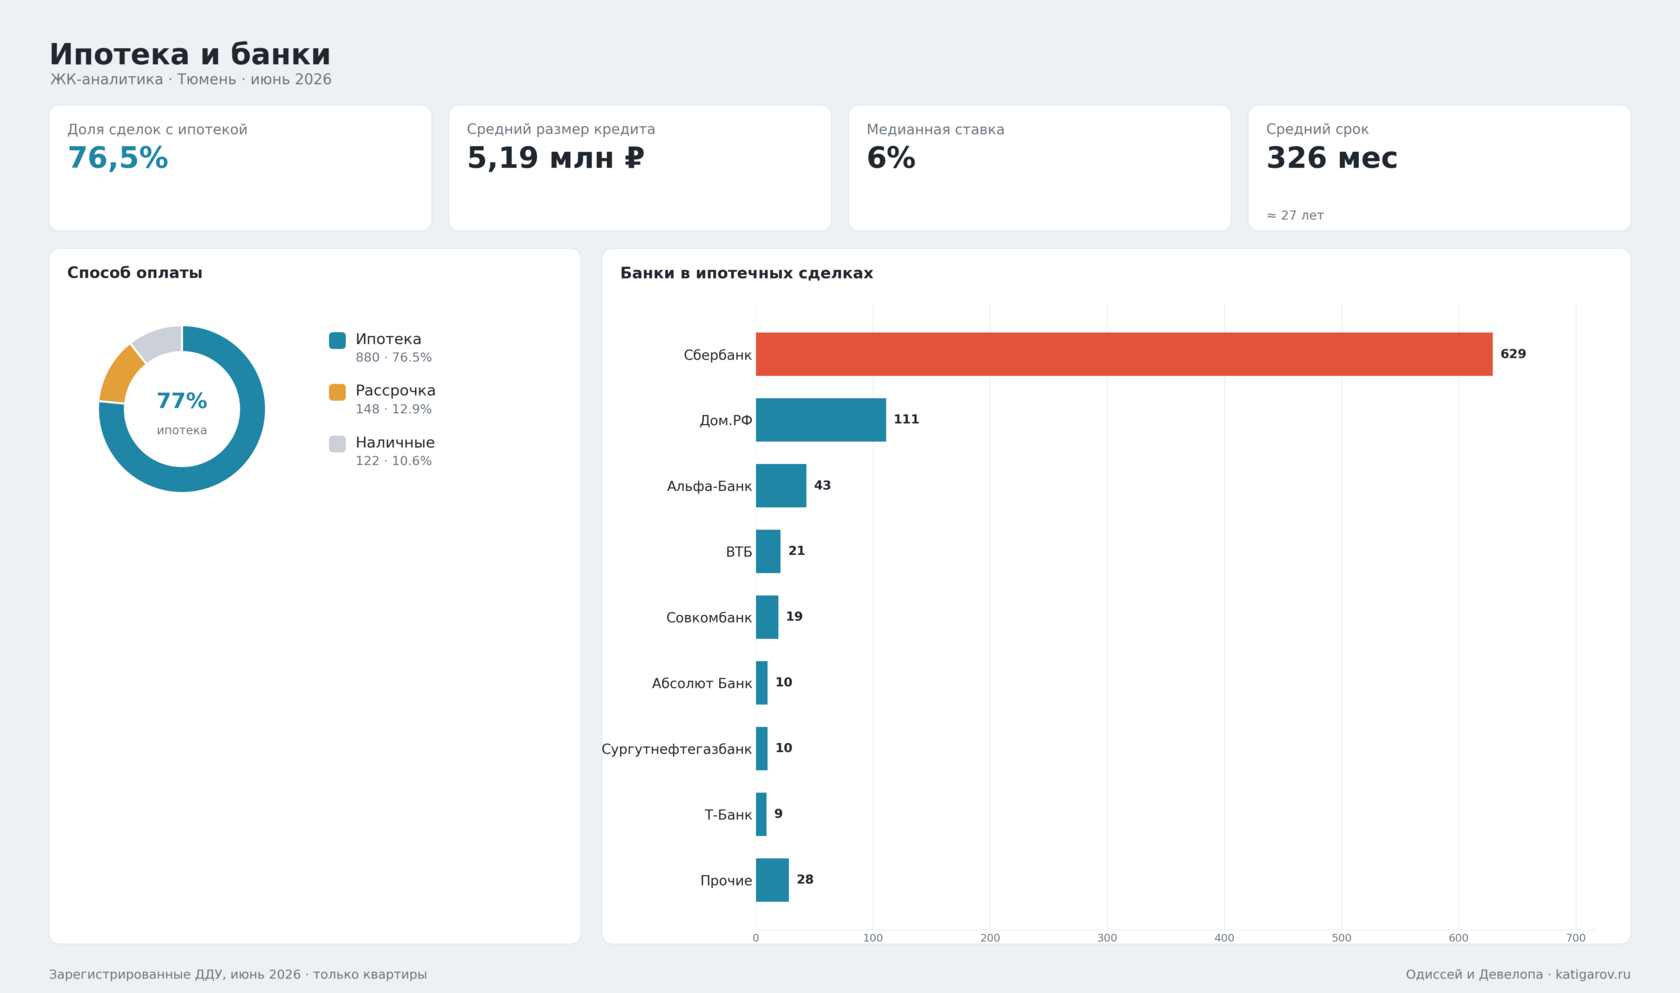This screenshot has width=1680, height=993.
Task: Click the Совкомбанк bar
Action: [767, 617]
